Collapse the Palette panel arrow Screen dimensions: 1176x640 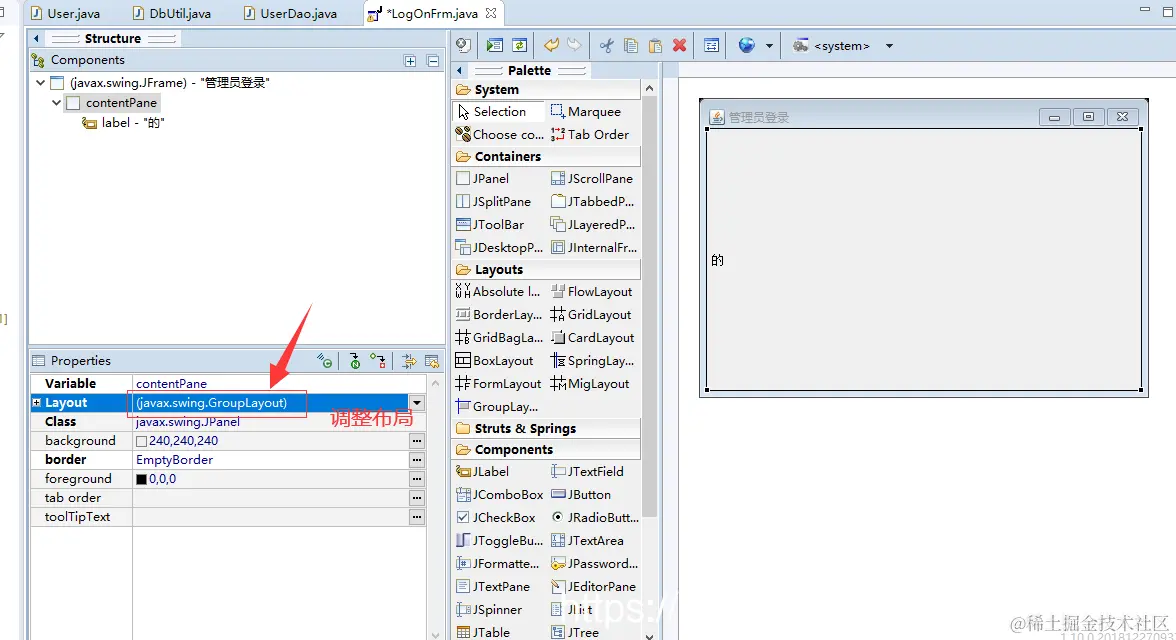click(459, 71)
